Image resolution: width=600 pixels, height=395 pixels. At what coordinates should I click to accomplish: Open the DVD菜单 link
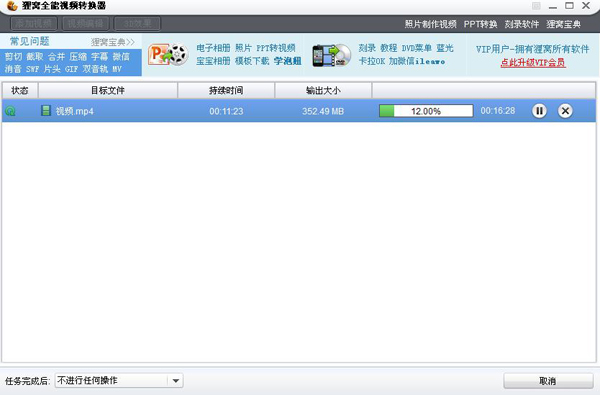click(x=416, y=48)
